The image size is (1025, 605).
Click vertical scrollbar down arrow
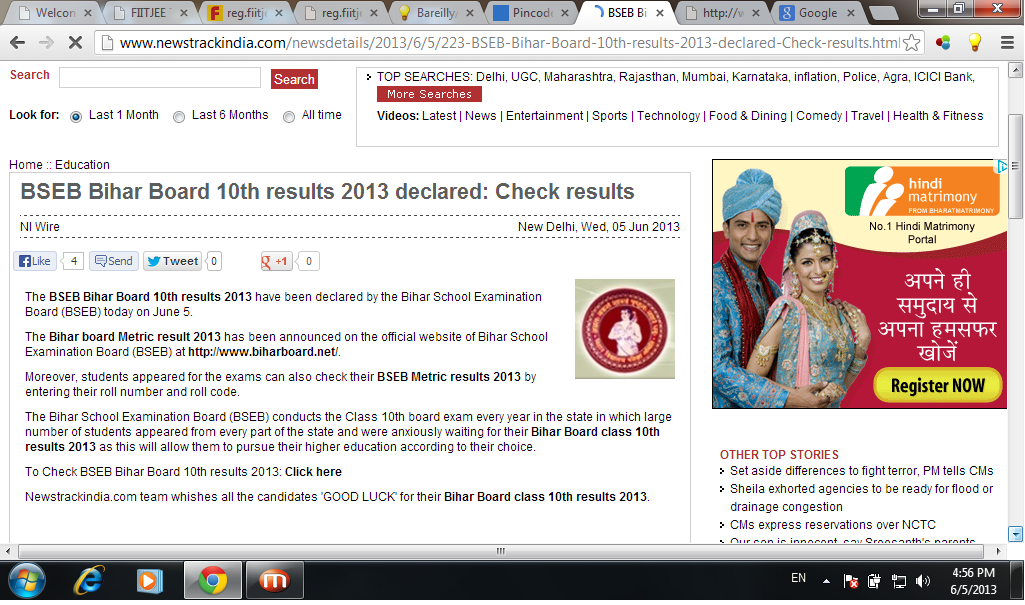(x=1015, y=534)
